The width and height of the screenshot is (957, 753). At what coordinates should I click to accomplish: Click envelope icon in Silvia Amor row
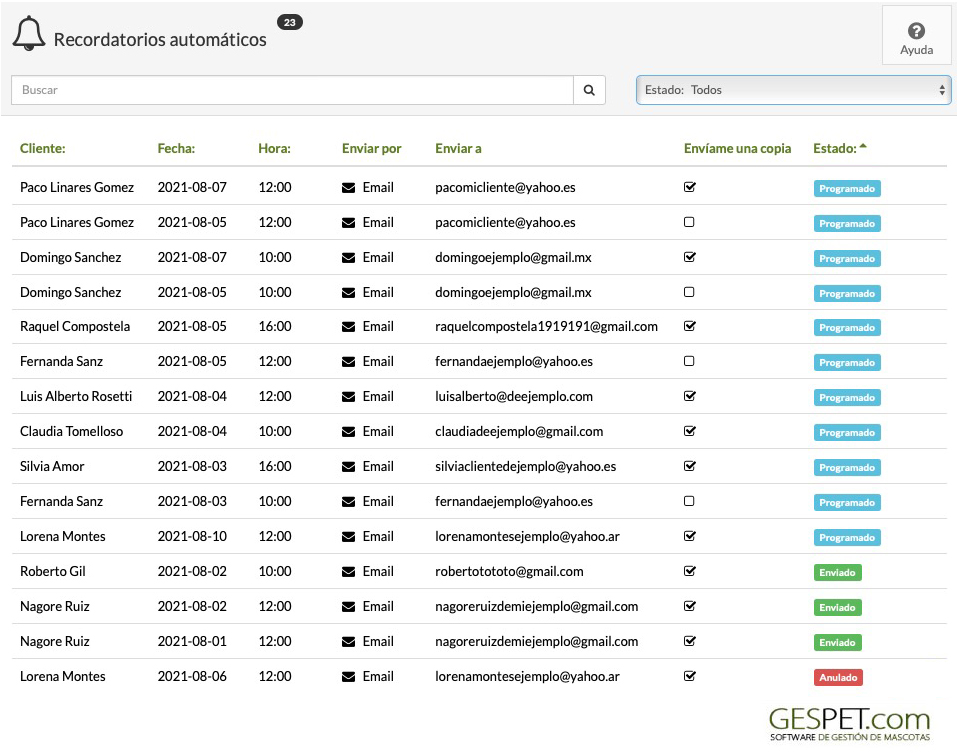click(348, 467)
